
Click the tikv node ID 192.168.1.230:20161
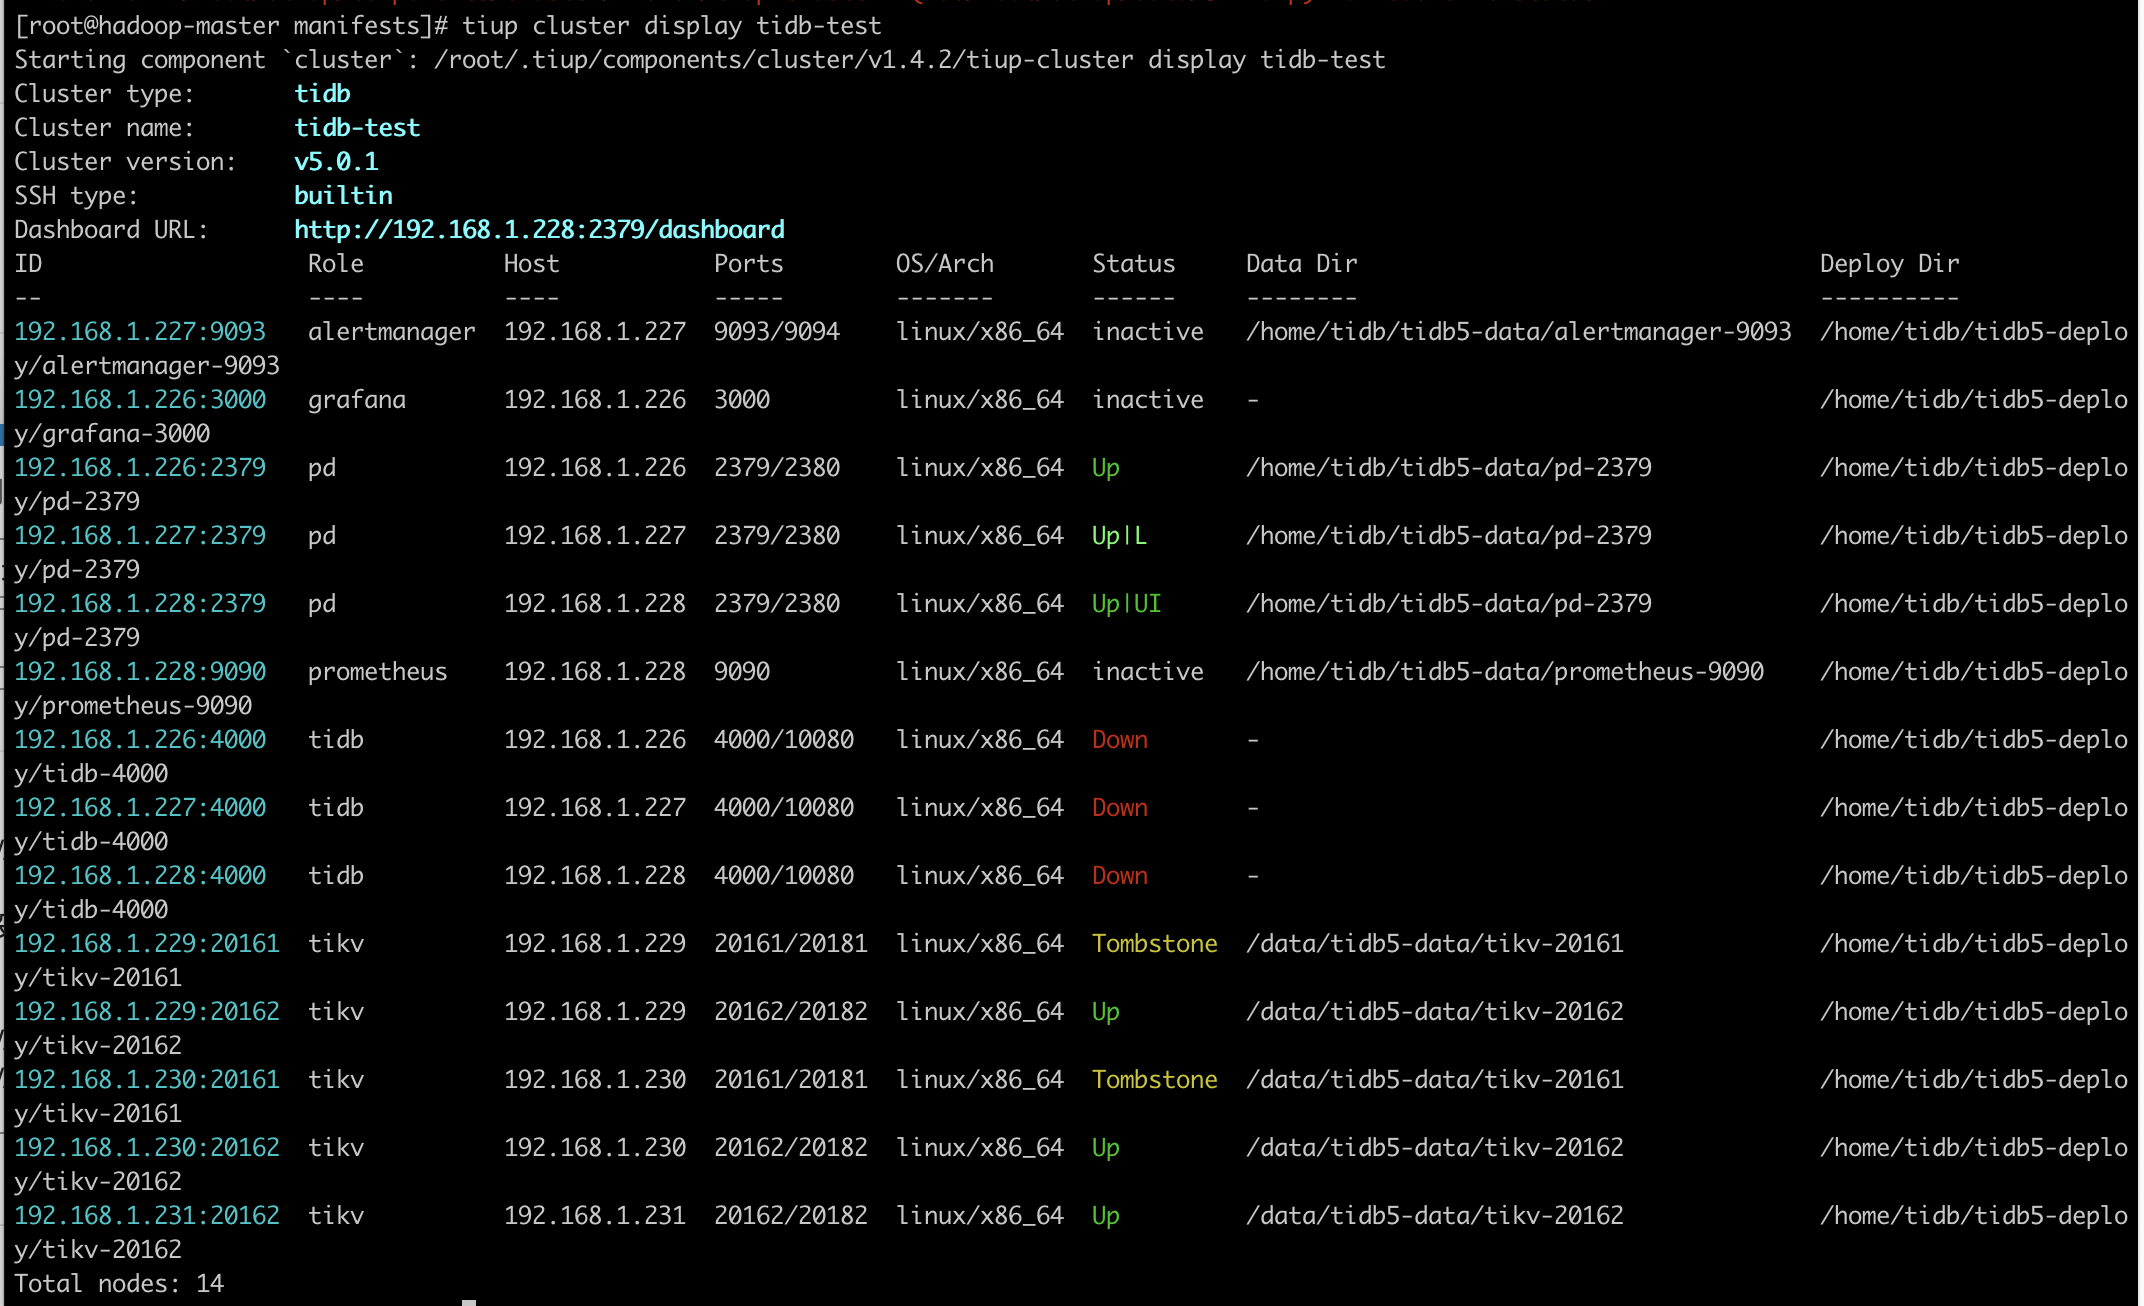[x=147, y=1079]
